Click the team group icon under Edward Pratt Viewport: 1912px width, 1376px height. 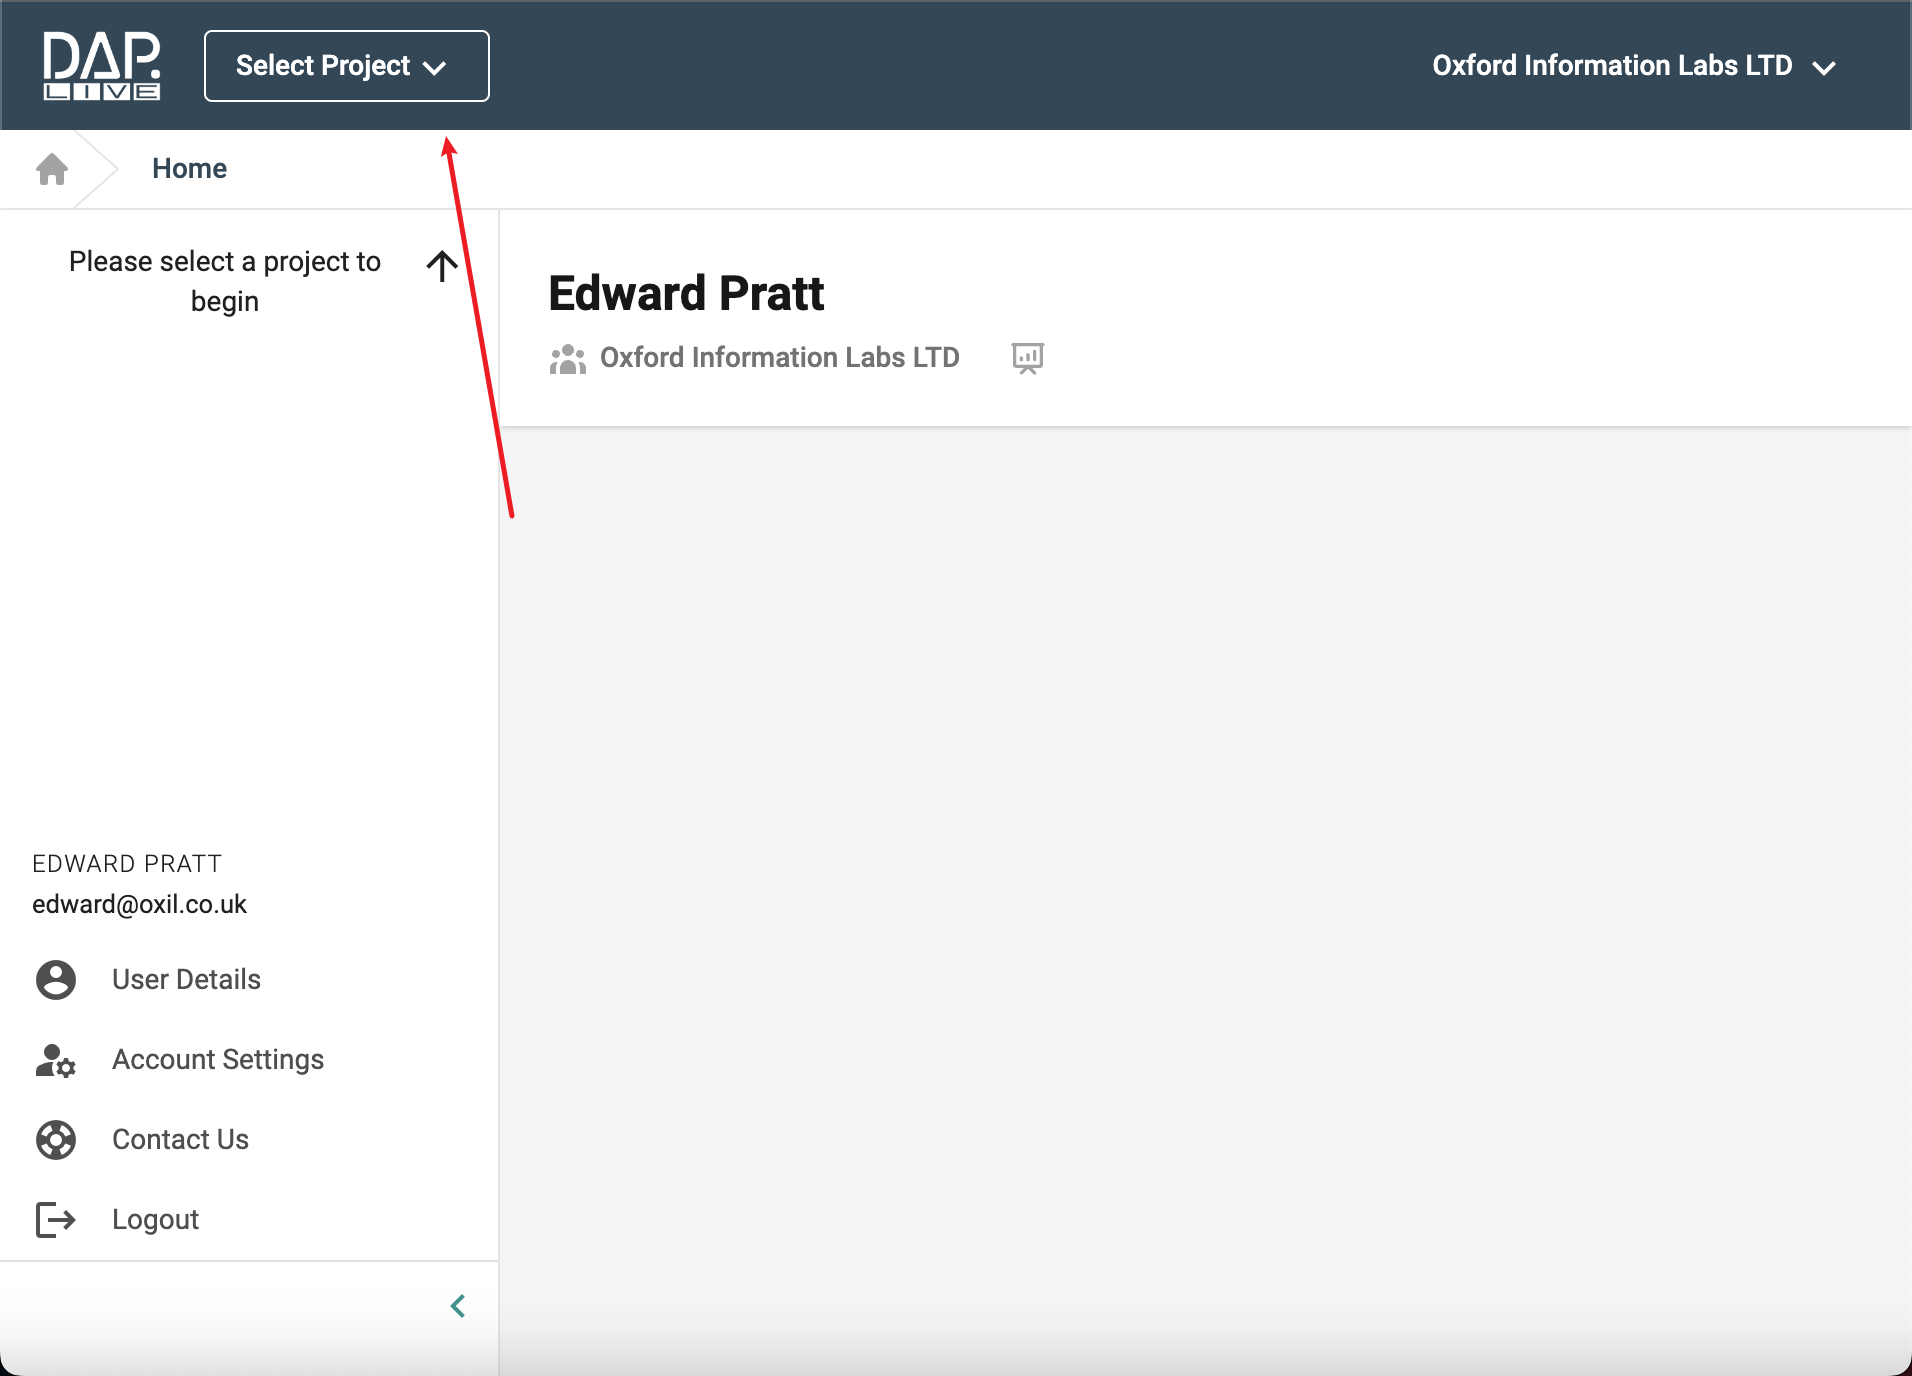tap(567, 359)
